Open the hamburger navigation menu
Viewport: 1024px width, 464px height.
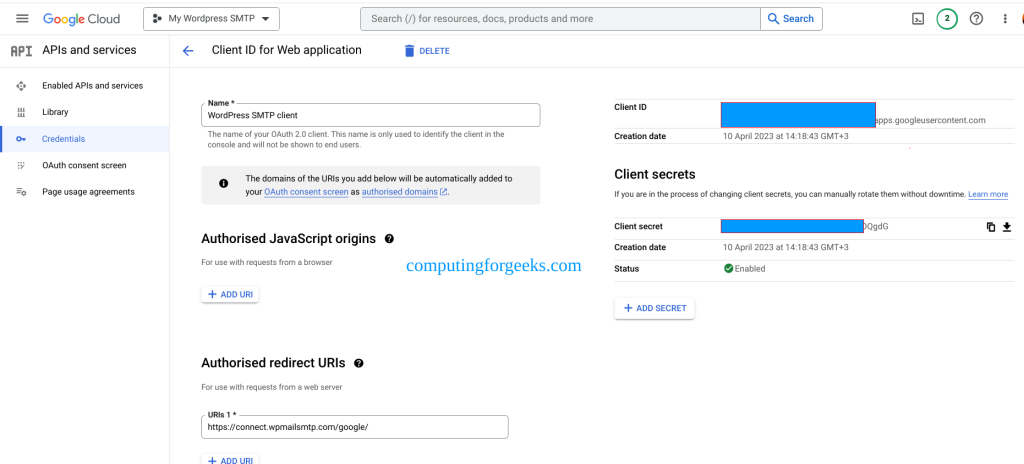22,18
